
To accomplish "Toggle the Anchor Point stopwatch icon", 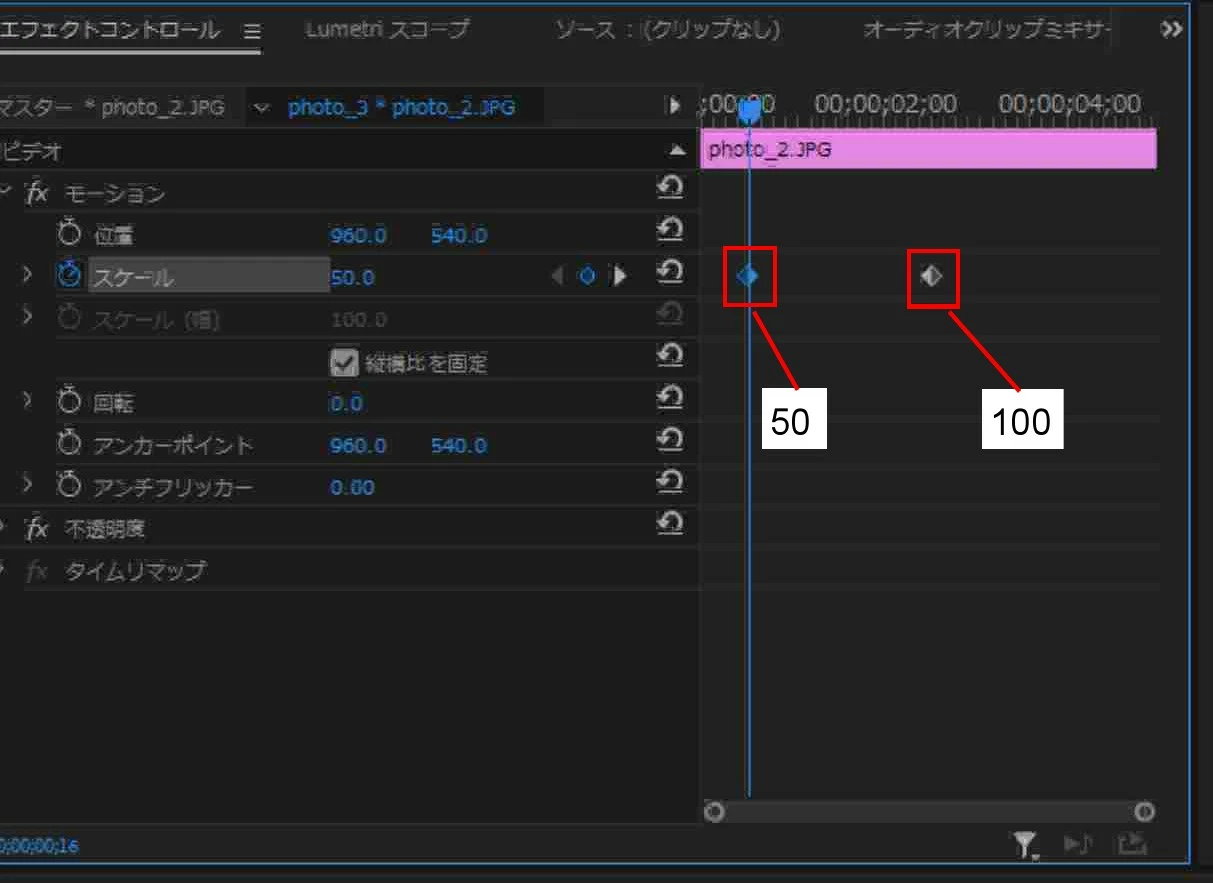I will point(68,445).
